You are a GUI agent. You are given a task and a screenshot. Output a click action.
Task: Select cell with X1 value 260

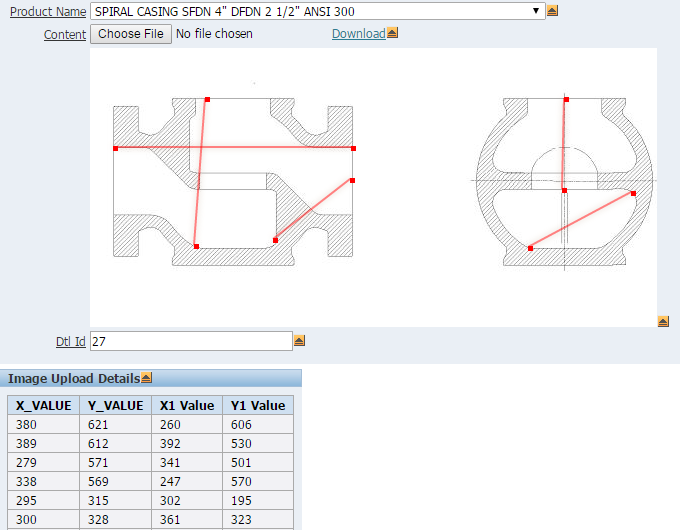click(187, 425)
